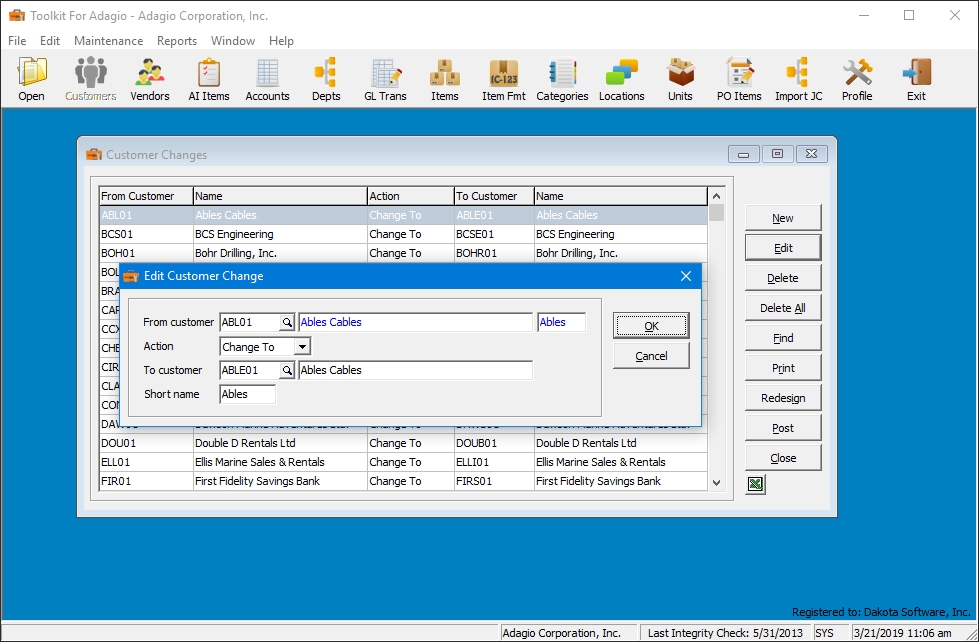Open the Reports menu
979x642 pixels.
coord(177,41)
